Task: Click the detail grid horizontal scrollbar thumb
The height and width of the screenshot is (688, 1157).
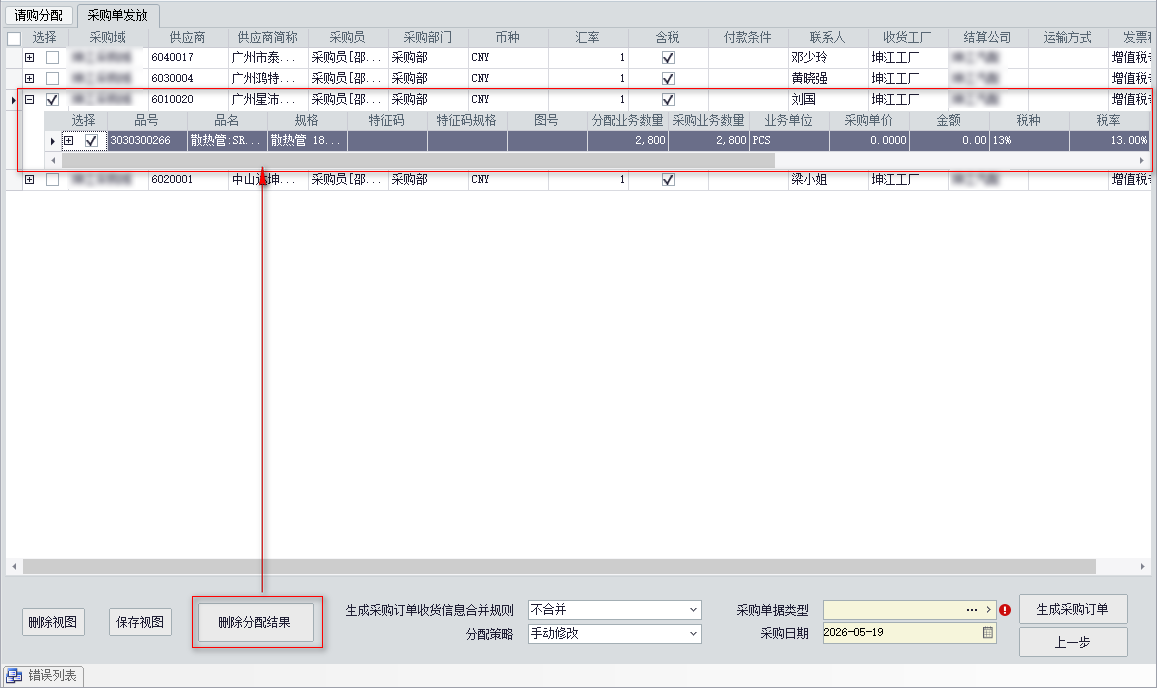Action: coord(418,160)
